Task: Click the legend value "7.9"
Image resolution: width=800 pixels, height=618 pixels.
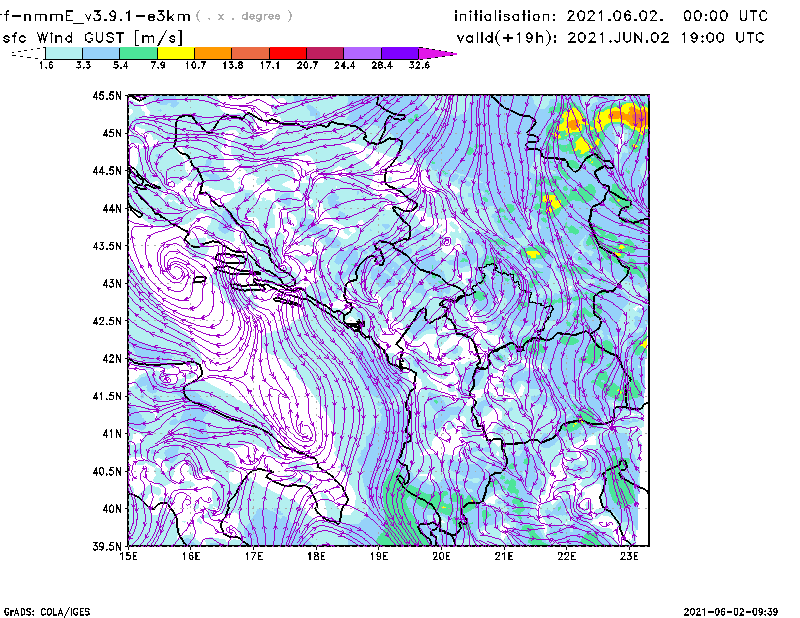Action: click(x=158, y=65)
